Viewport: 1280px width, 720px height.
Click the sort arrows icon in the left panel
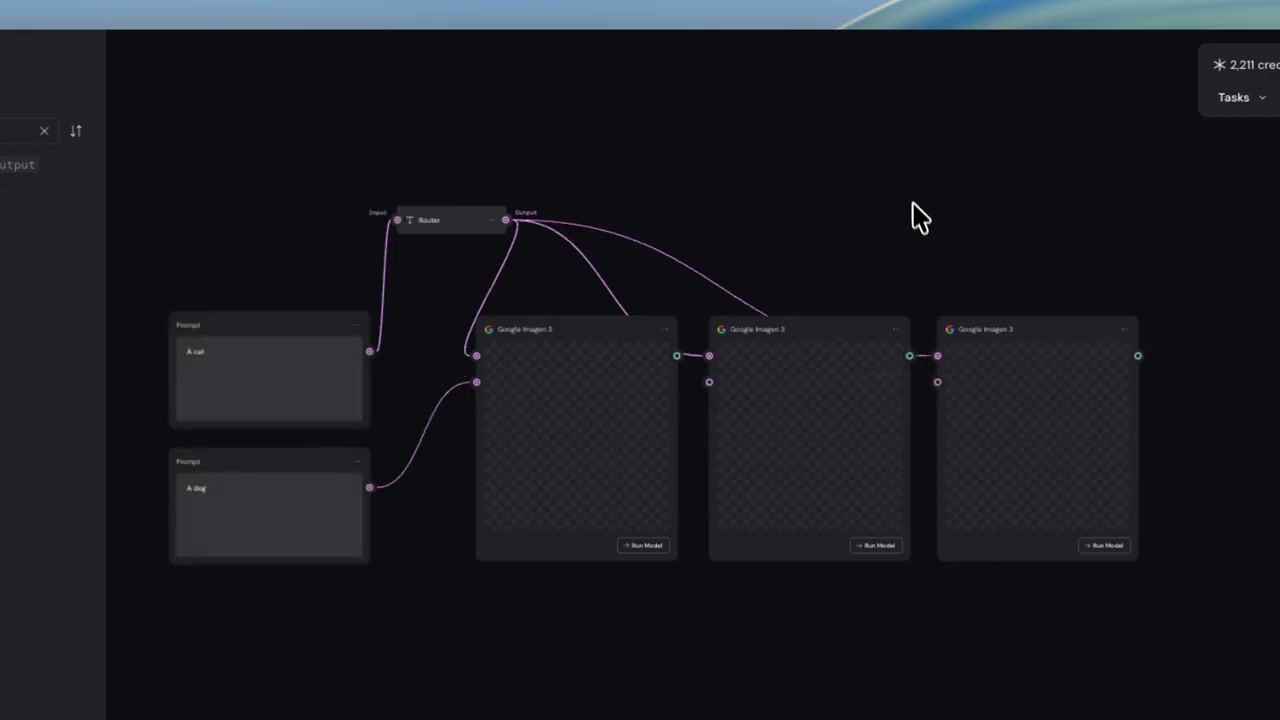[x=76, y=131]
